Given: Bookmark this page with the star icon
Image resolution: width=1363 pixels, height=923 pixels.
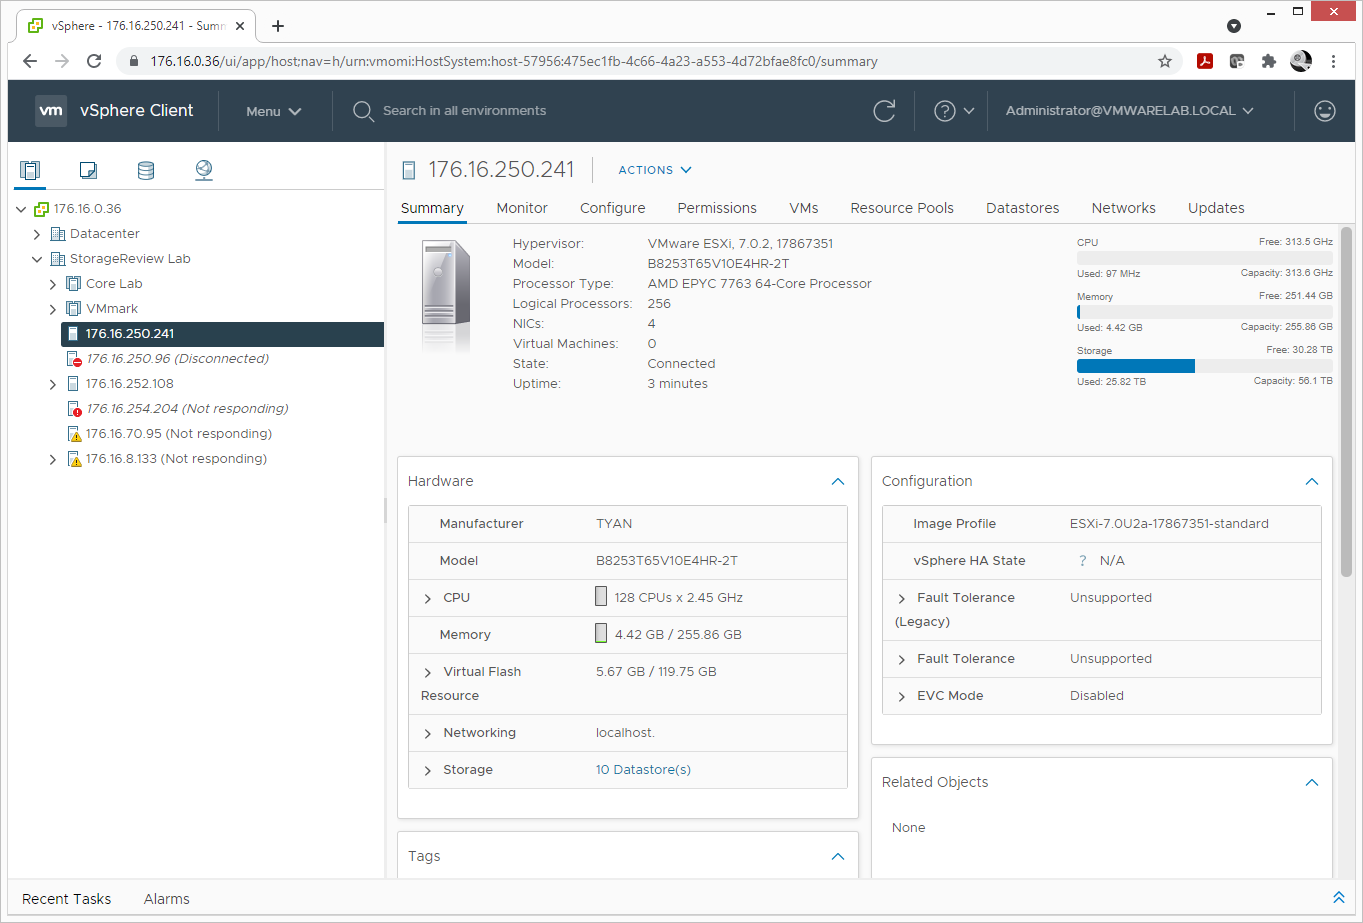Looking at the screenshot, I should (1165, 61).
